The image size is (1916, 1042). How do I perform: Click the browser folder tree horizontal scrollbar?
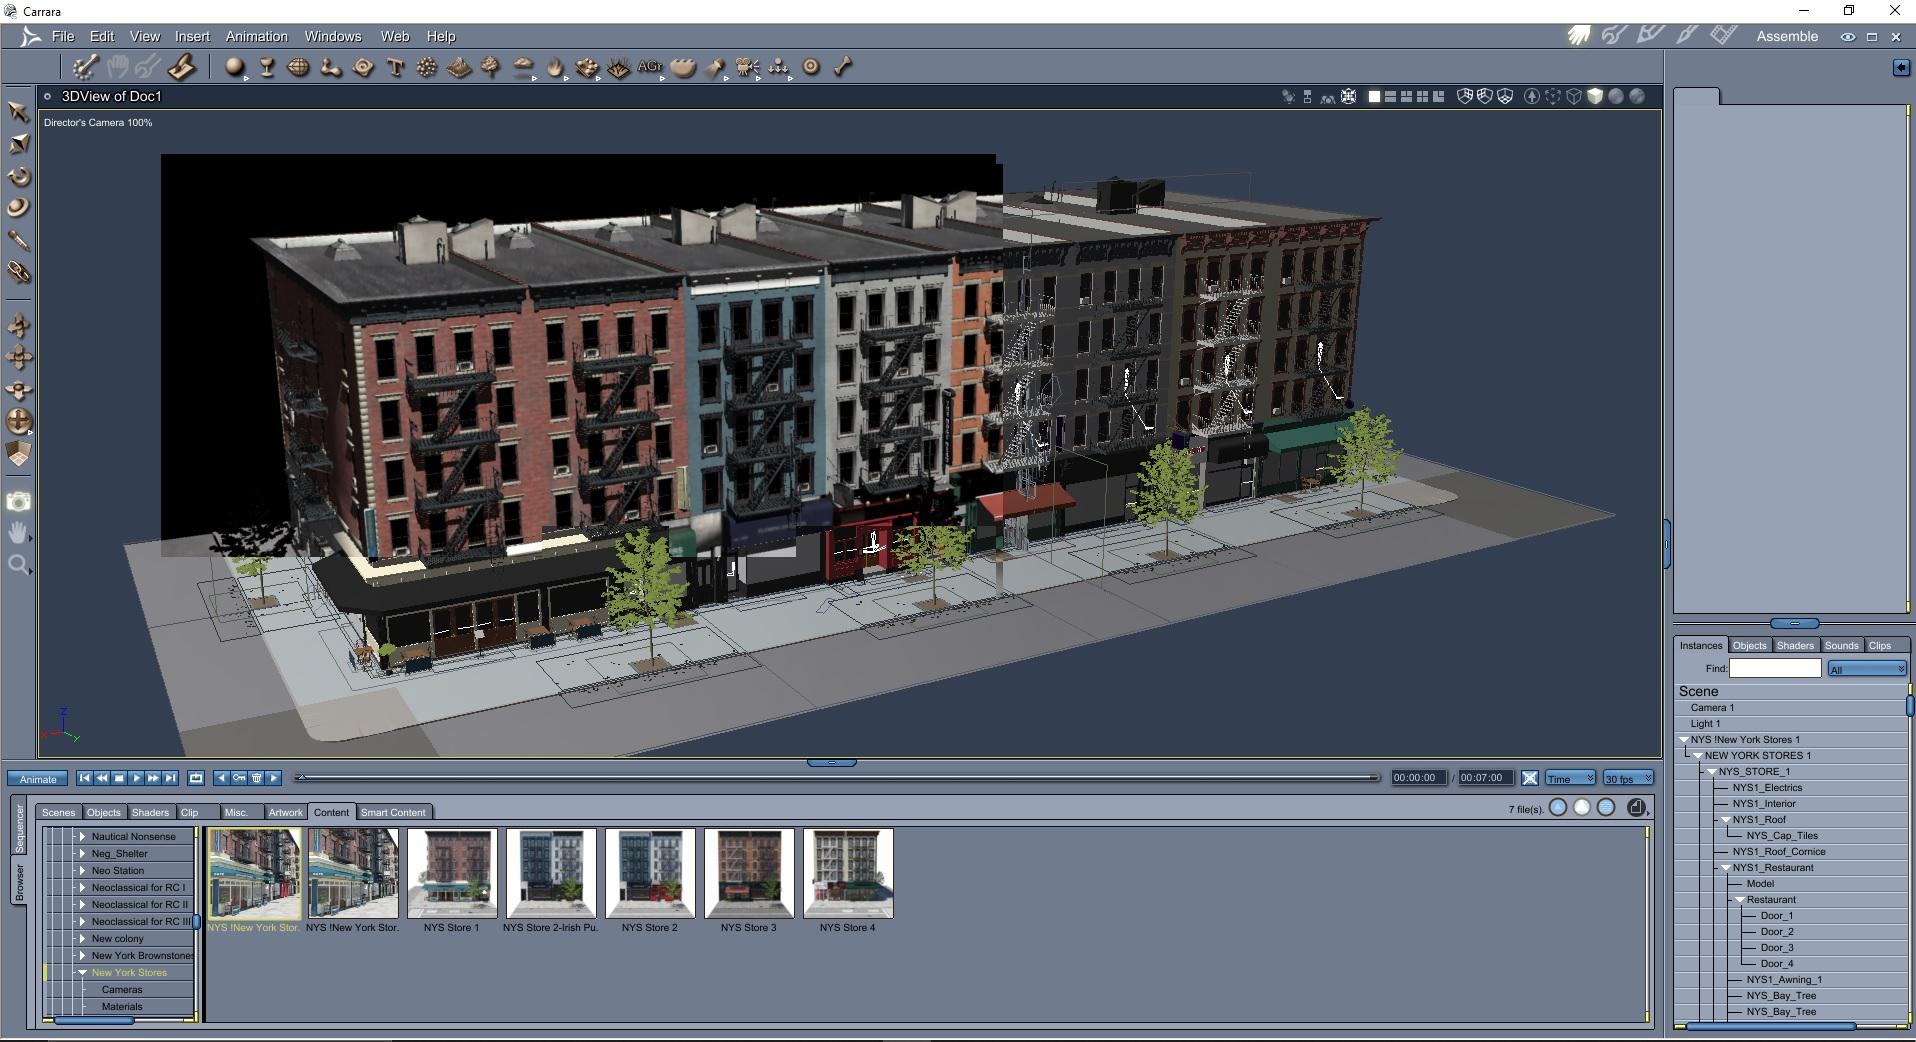[x=93, y=1020]
